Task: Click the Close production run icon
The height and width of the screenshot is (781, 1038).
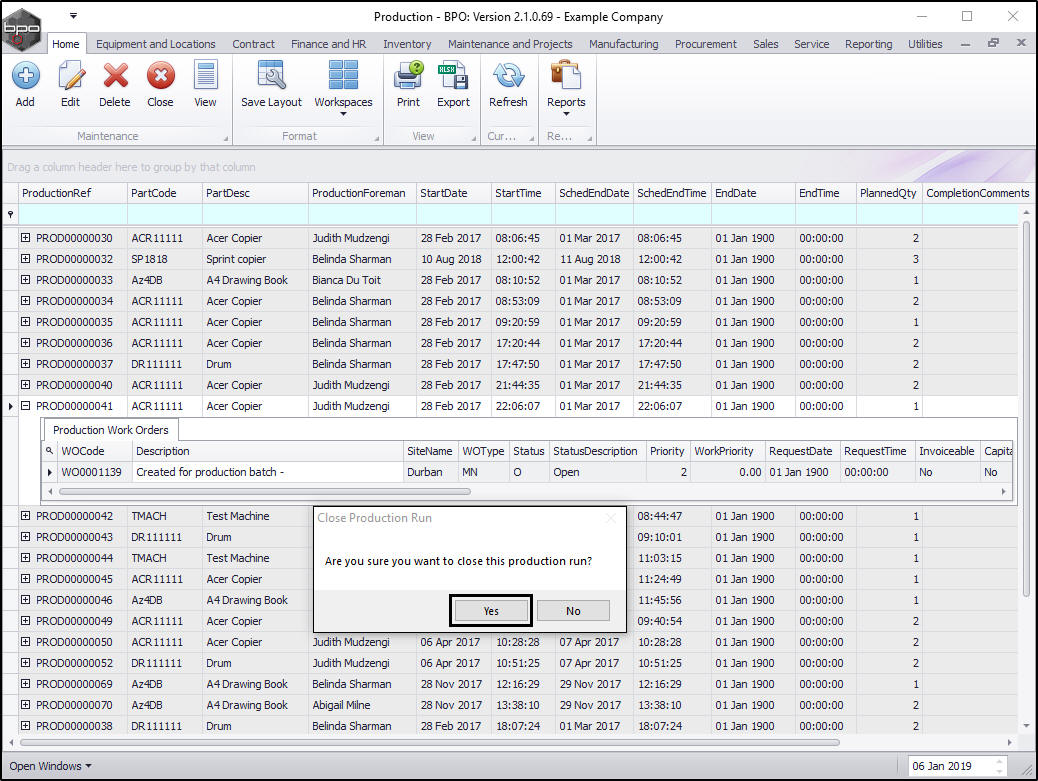Action: (x=160, y=84)
